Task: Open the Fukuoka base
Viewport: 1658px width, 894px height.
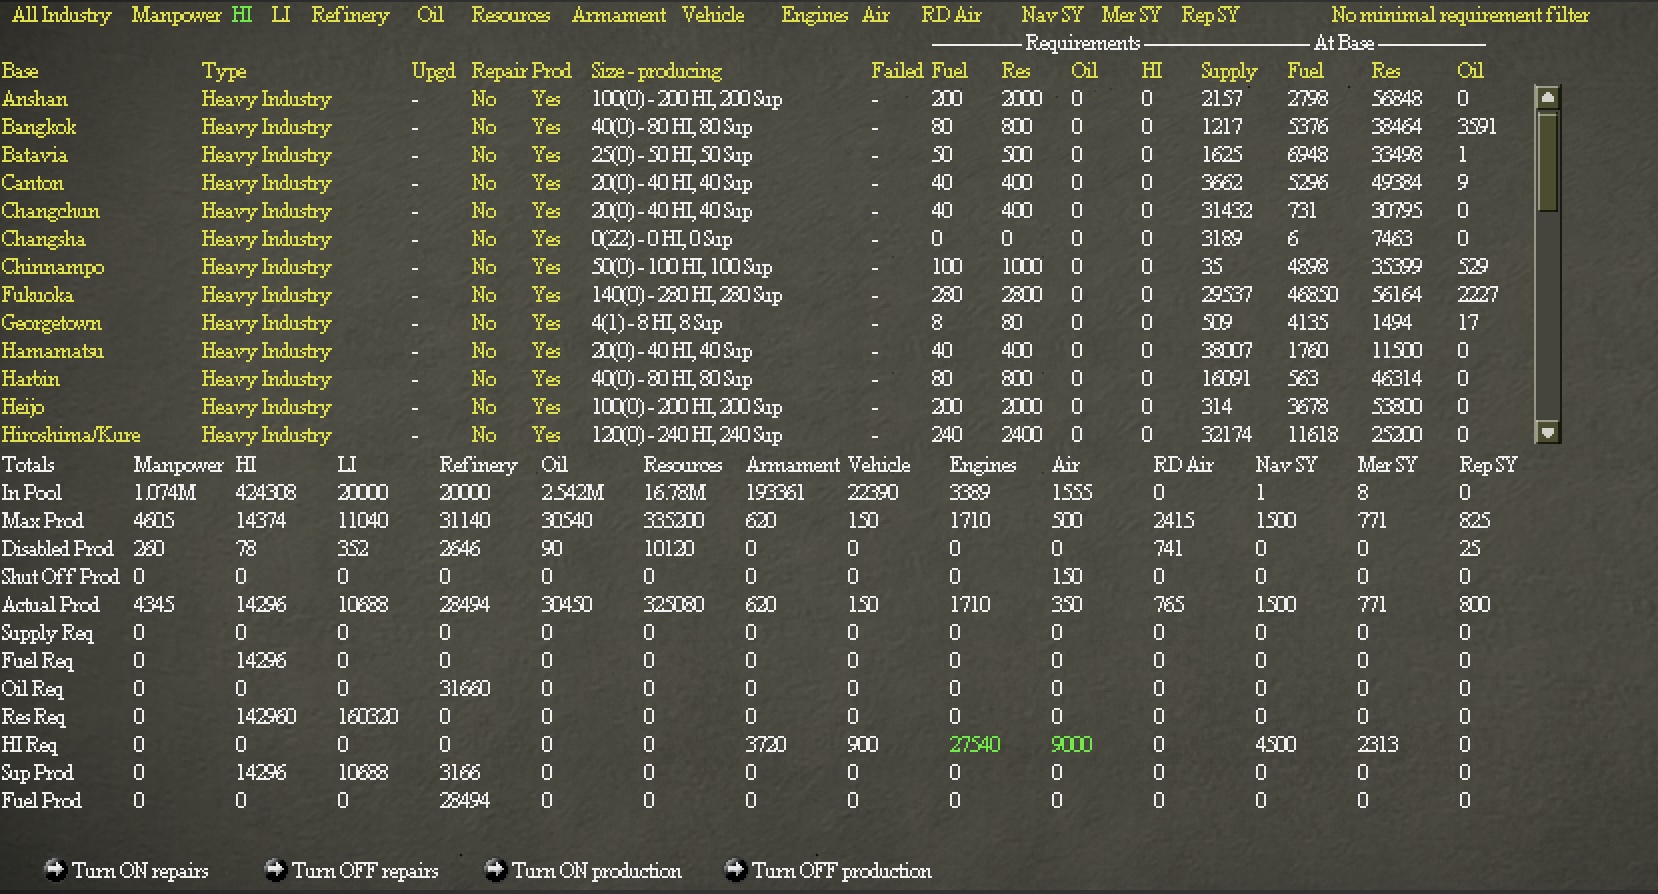Action: tap(37, 295)
